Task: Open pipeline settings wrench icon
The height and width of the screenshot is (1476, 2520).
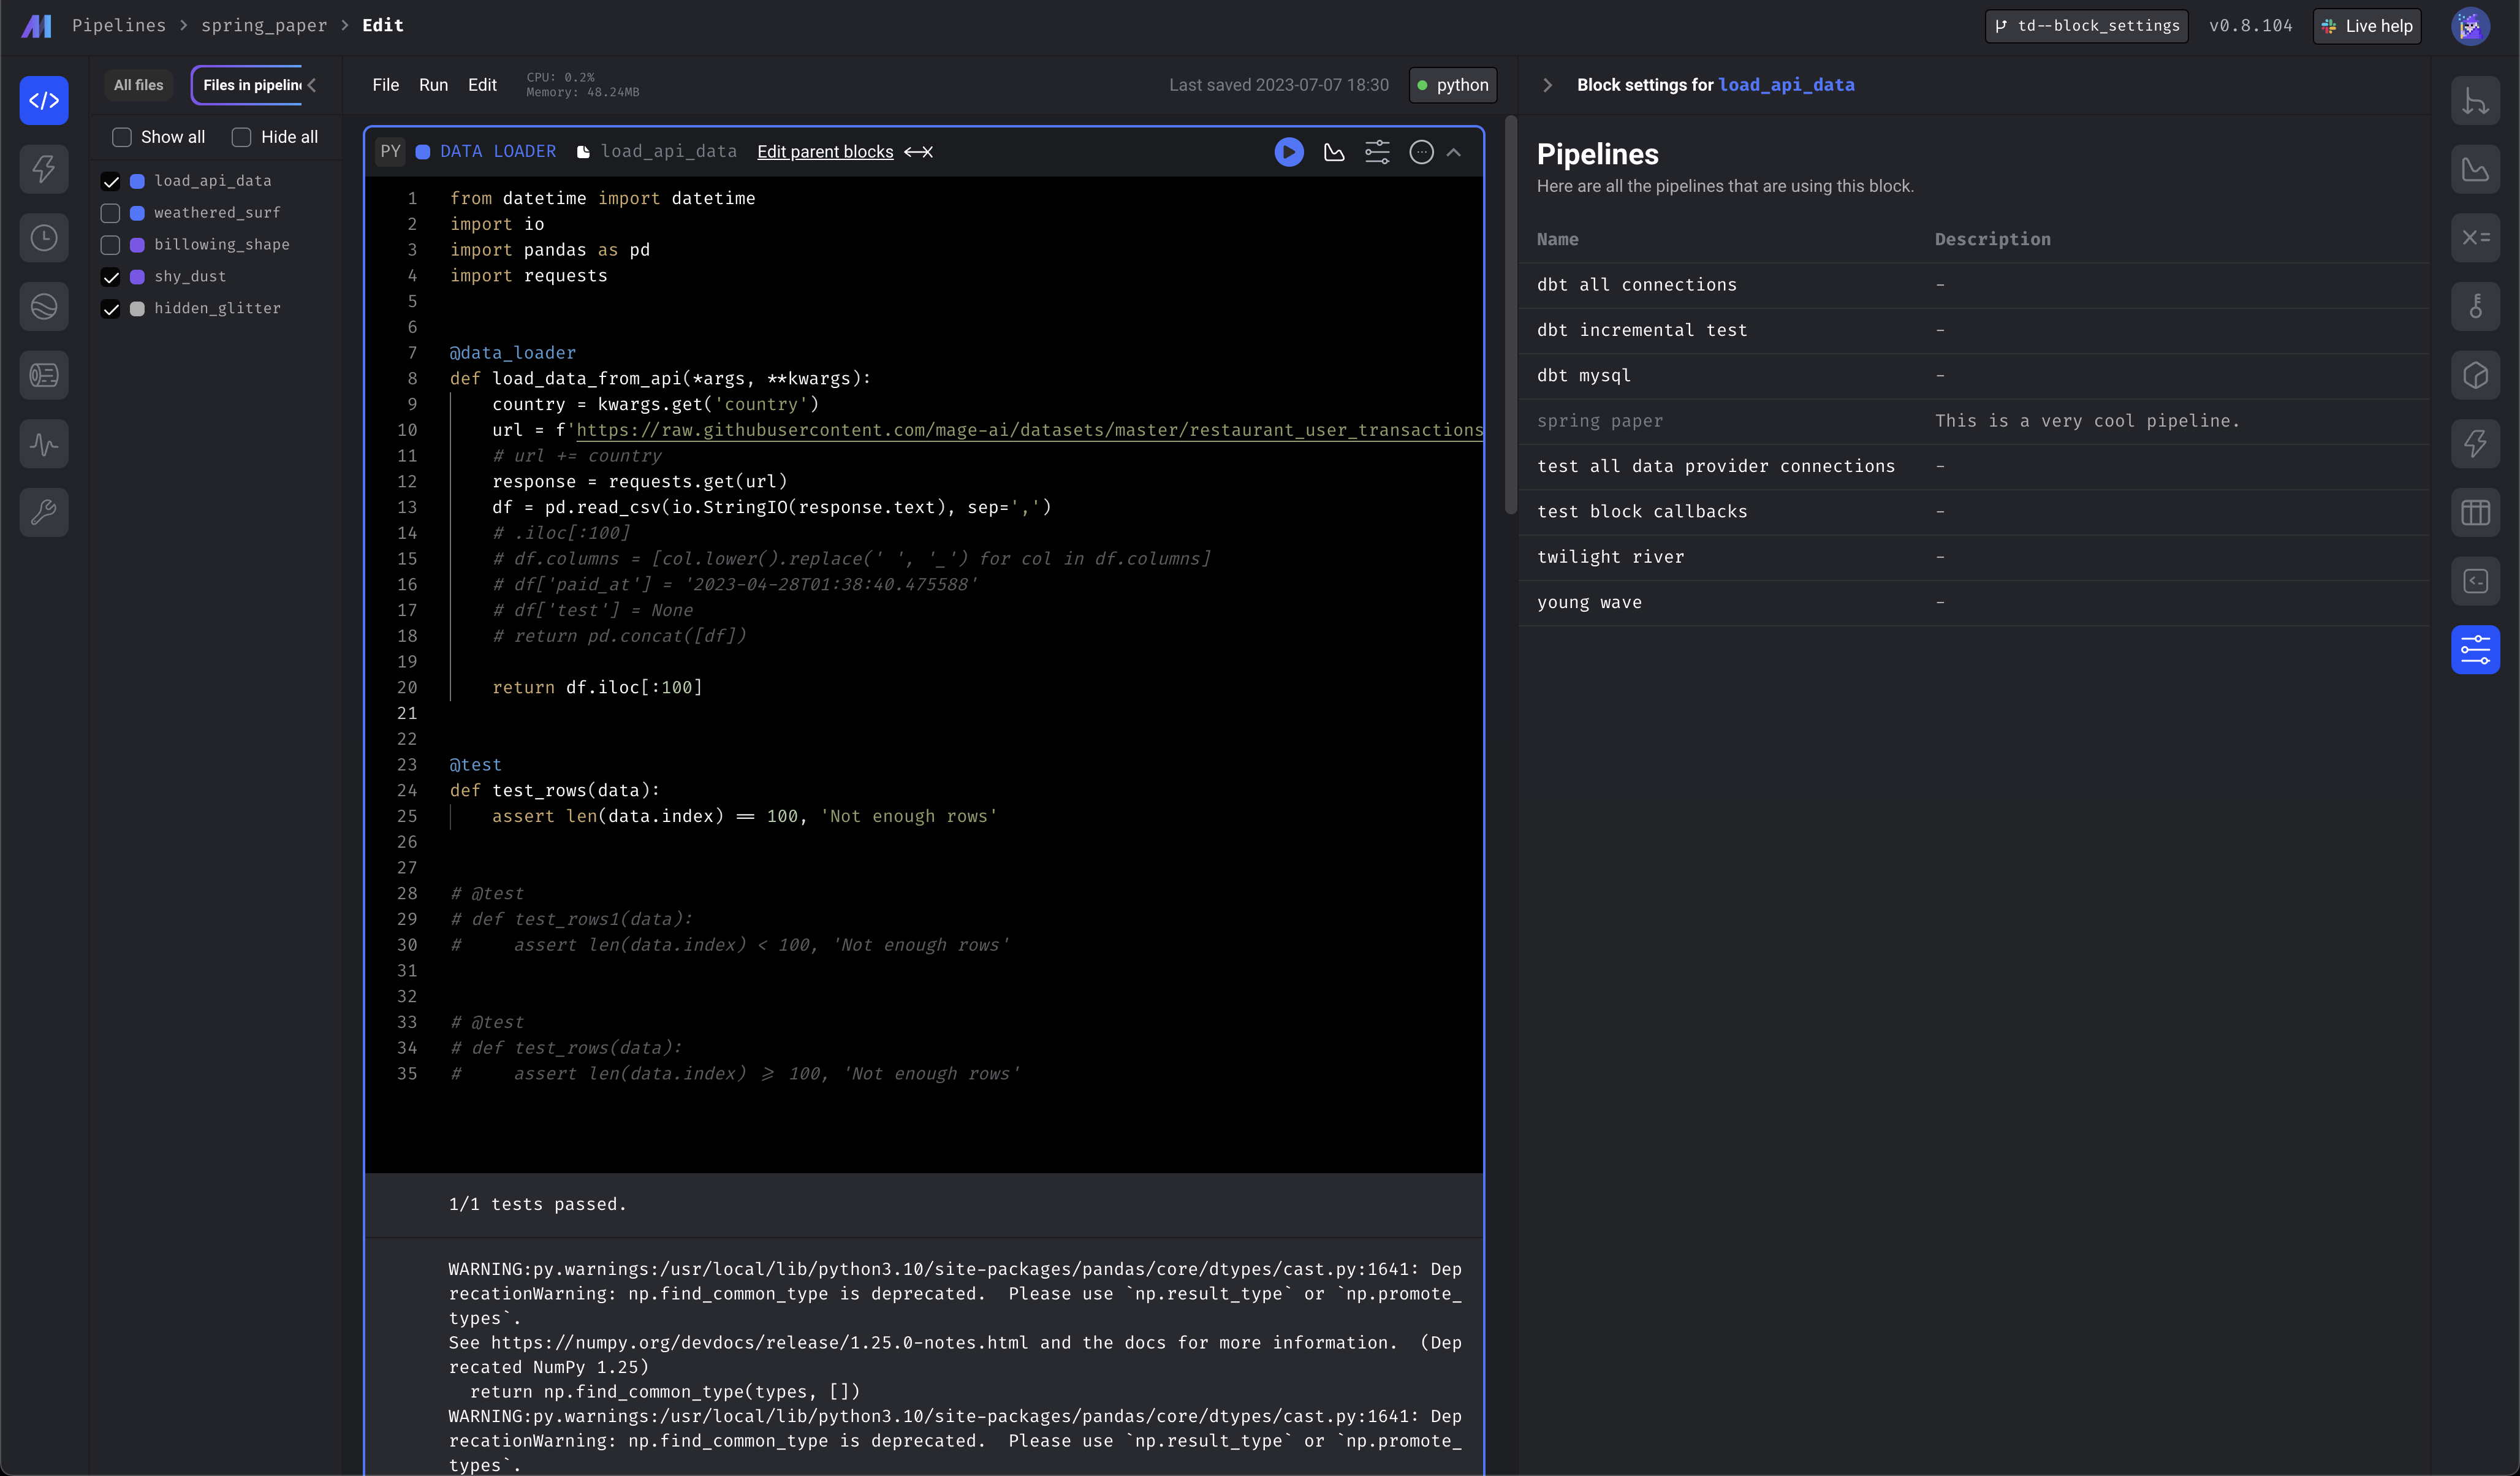Action: click(x=44, y=512)
